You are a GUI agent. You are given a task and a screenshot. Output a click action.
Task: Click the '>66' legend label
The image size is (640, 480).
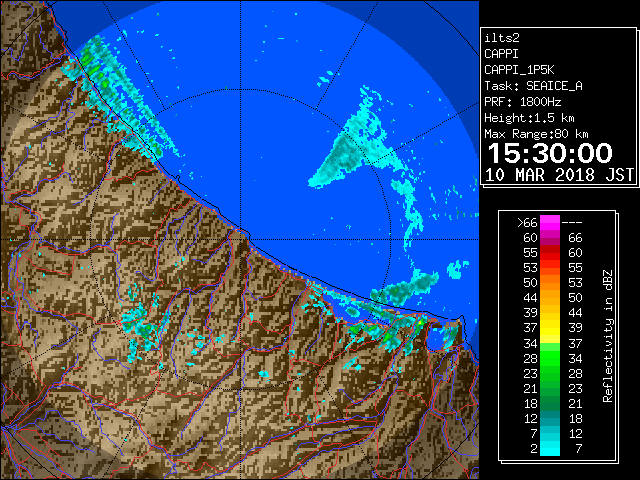527,222
